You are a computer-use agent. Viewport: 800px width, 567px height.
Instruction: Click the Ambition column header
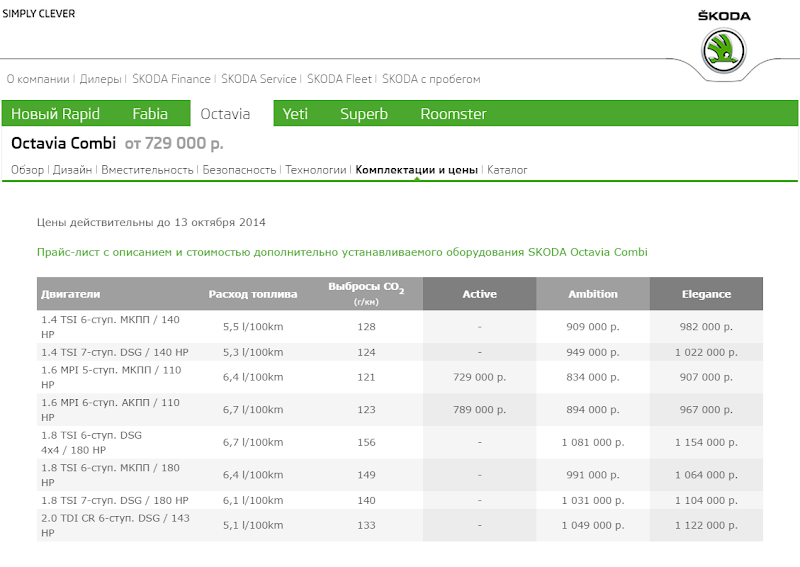pyautogui.click(x=593, y=294)
